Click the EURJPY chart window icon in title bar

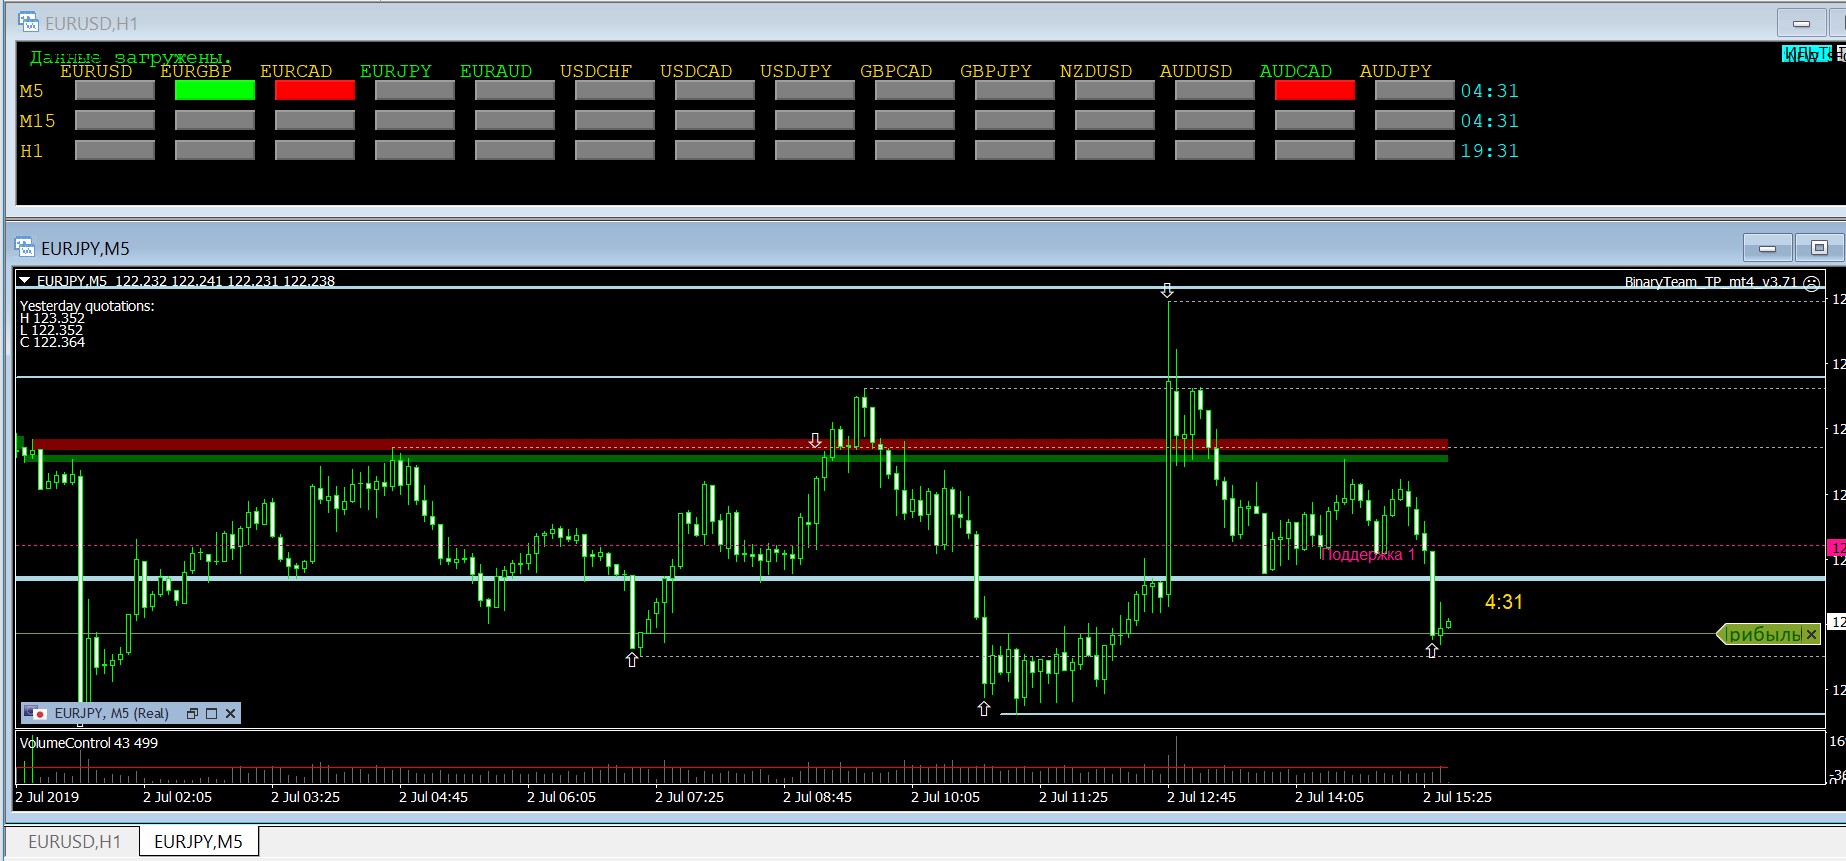point(25,248)
